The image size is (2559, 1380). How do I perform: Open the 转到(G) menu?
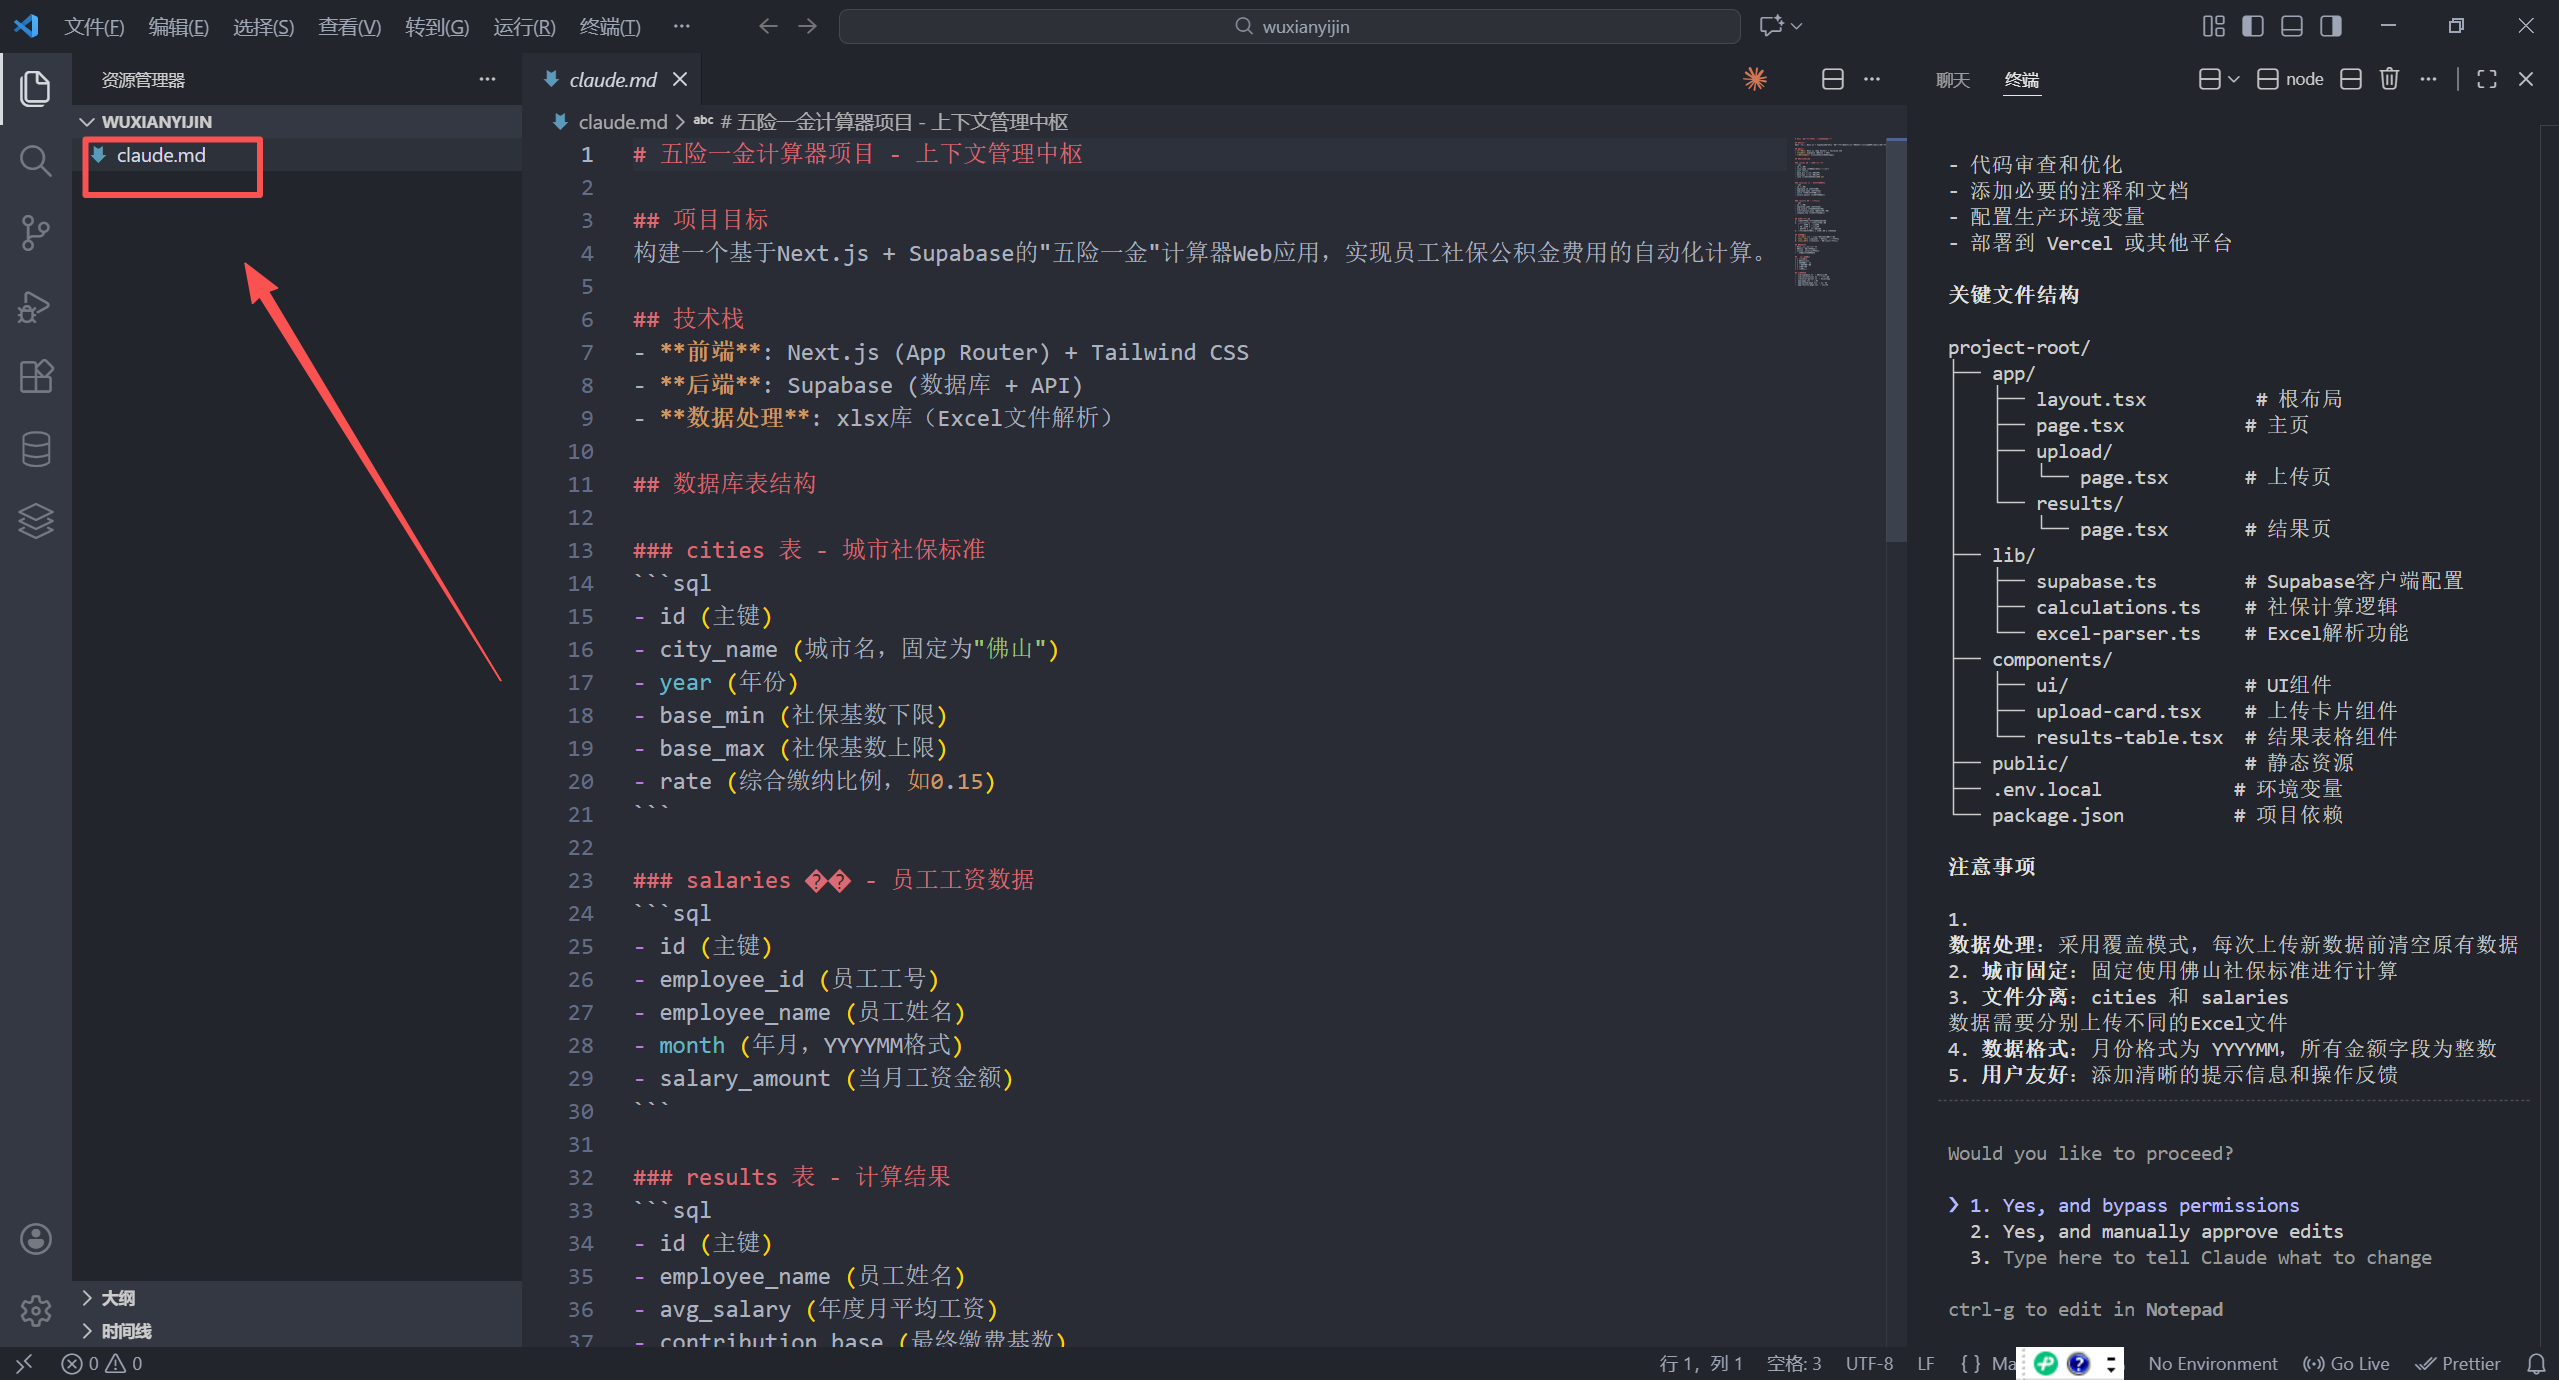click(436, 26)
